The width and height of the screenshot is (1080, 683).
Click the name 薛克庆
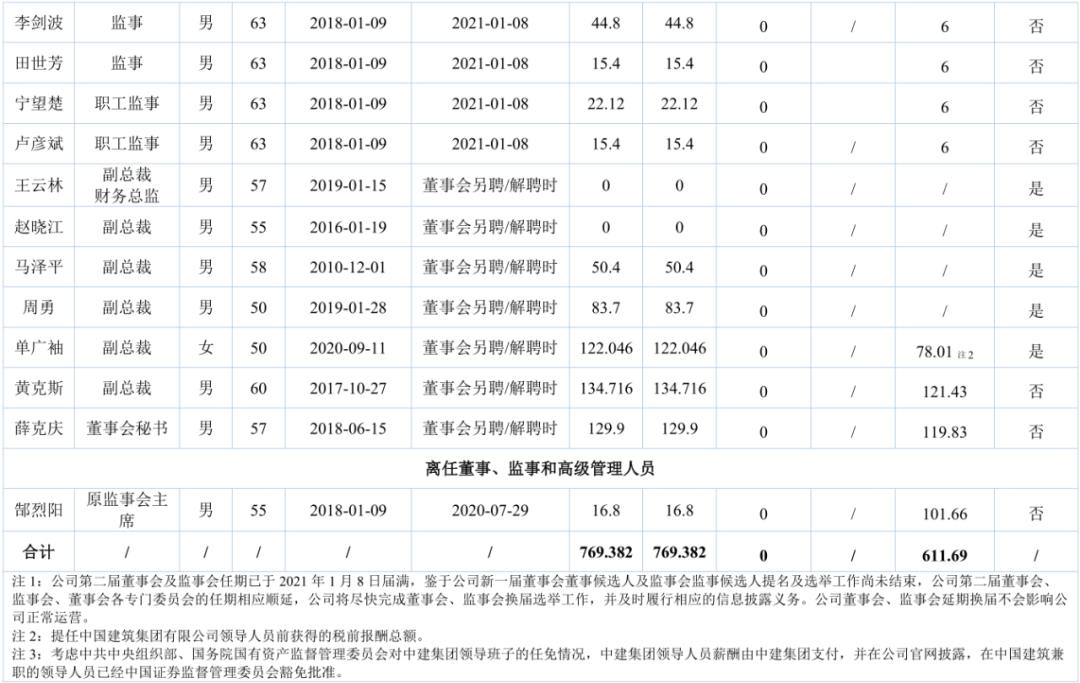click(39, 428)
